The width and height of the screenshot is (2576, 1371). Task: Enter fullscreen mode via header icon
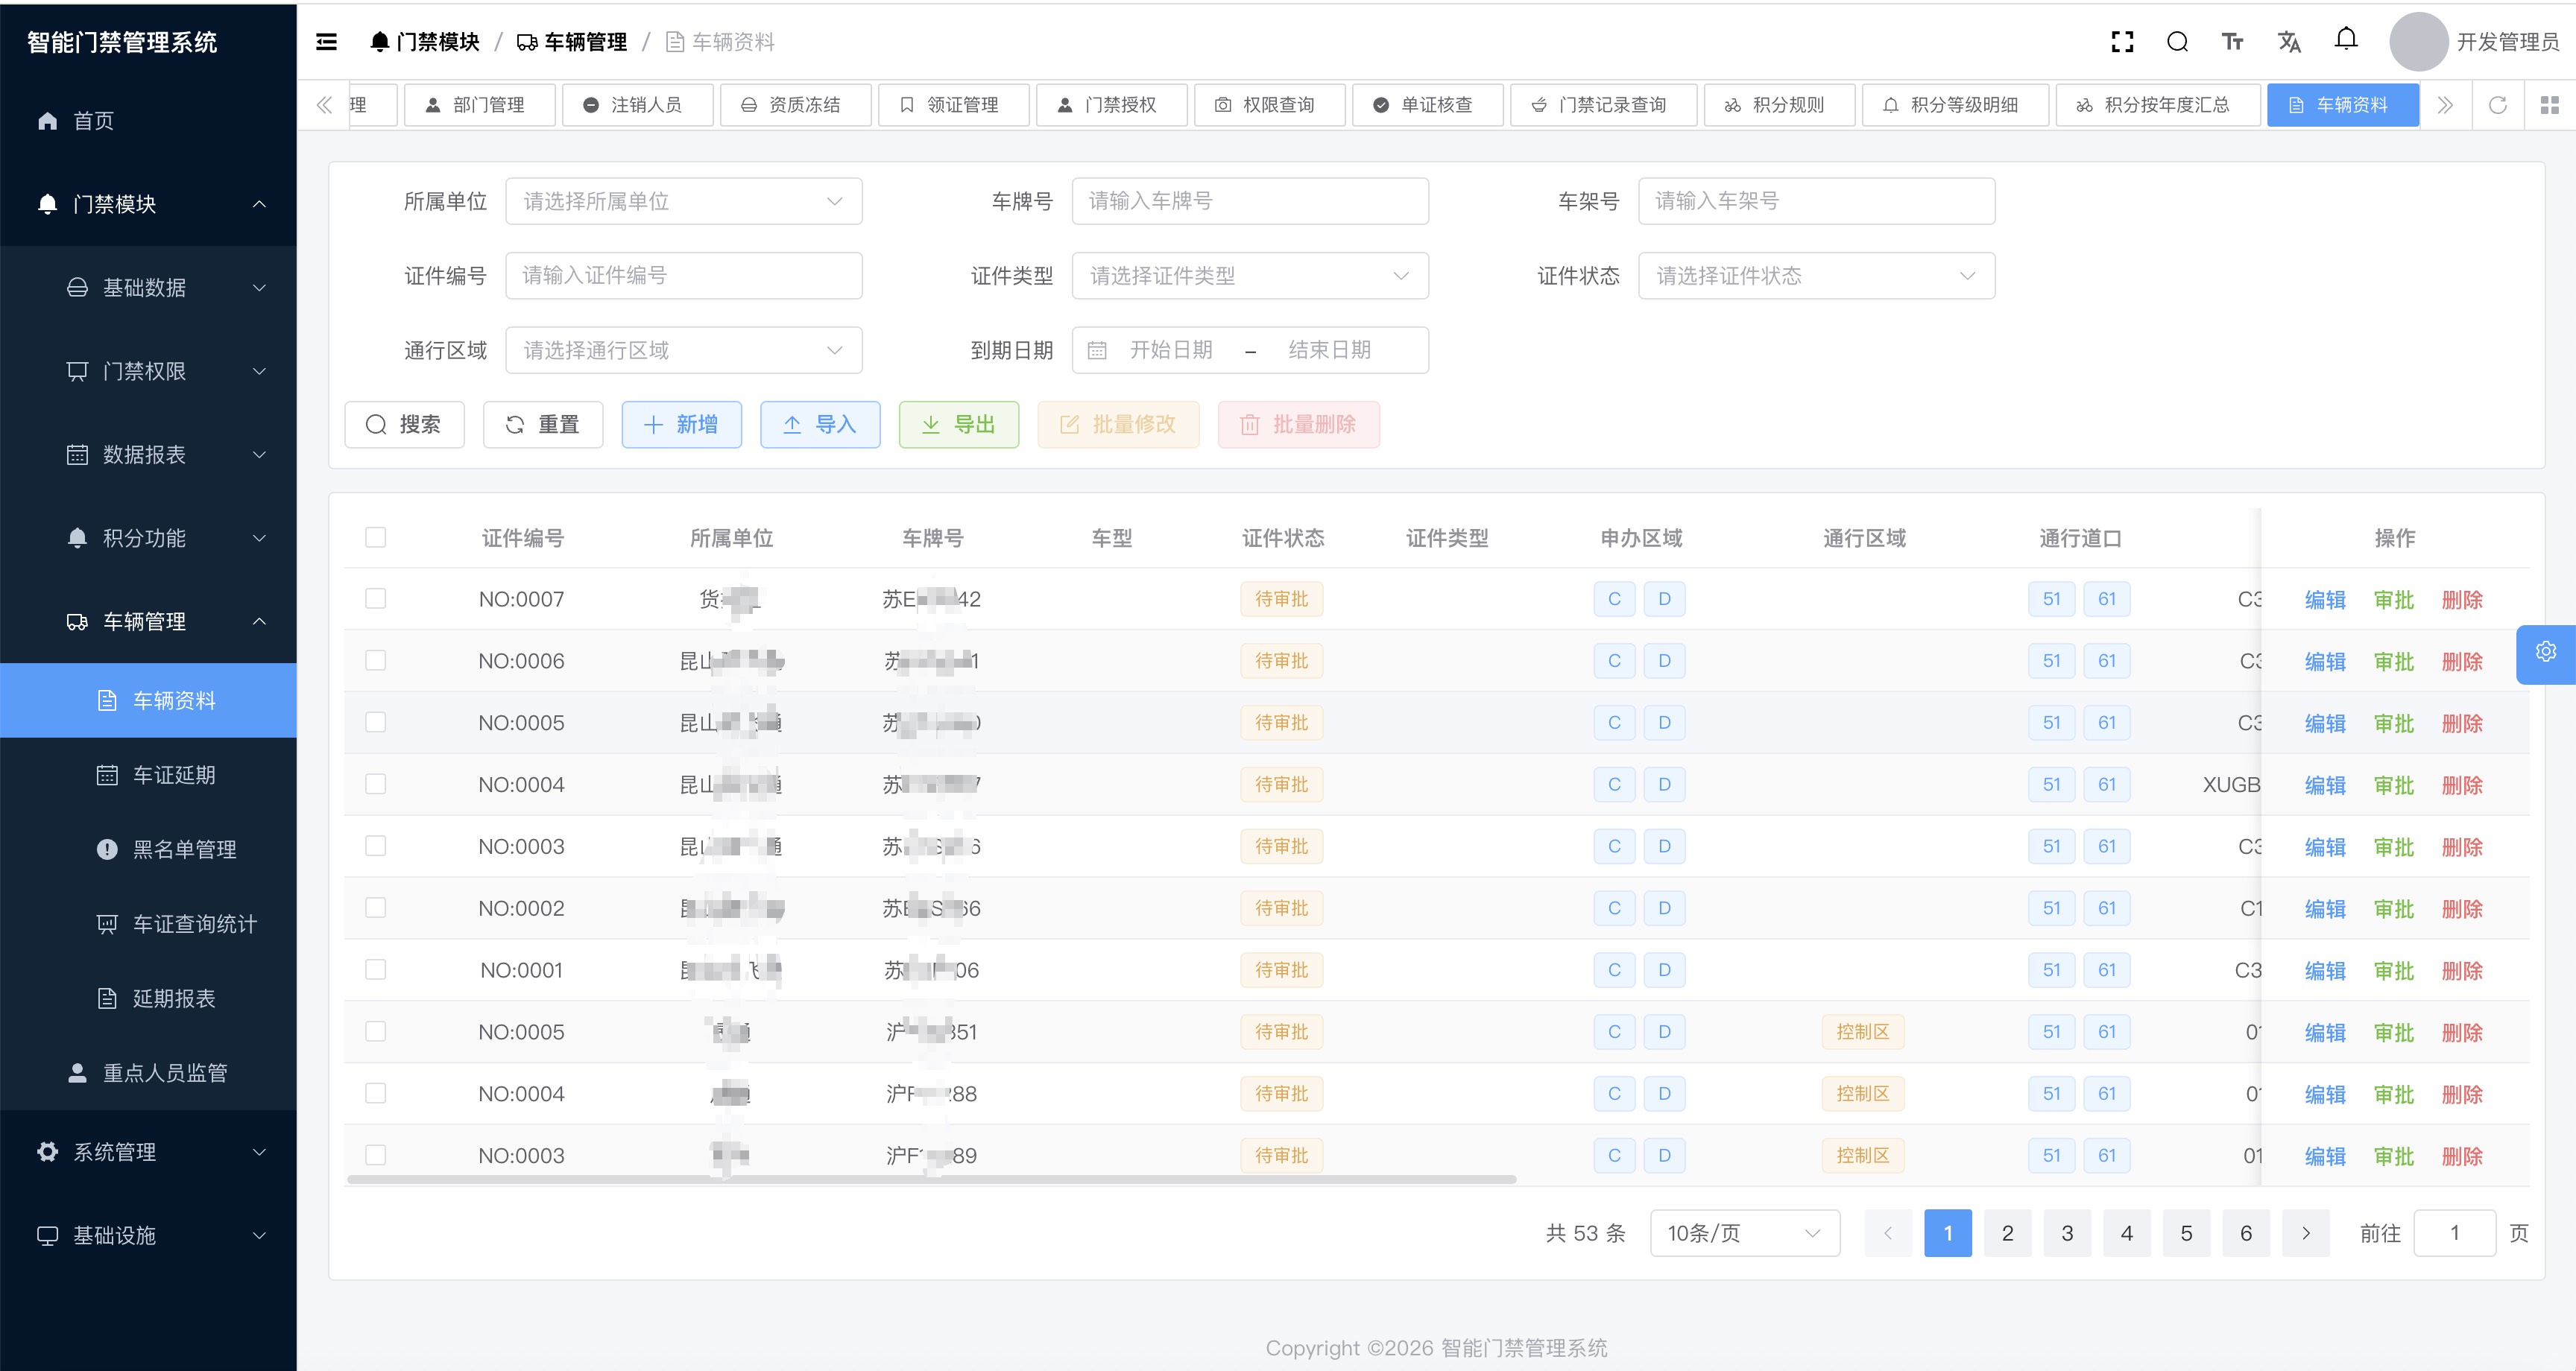2122,42
